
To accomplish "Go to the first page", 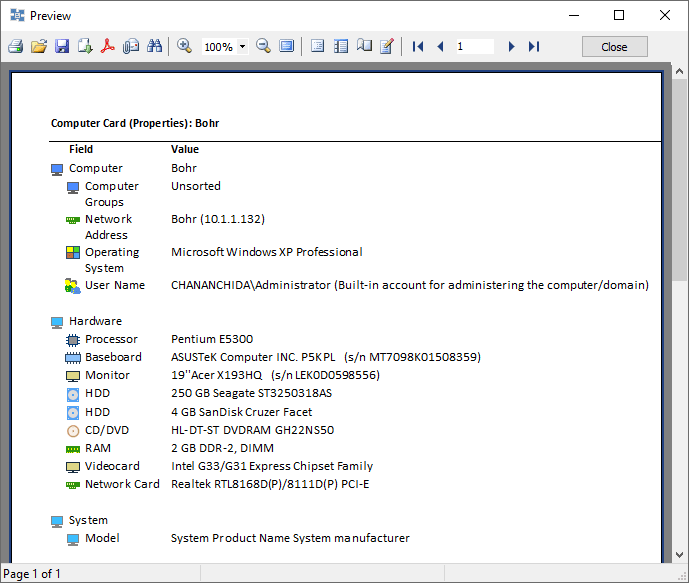I will [418, 46].
